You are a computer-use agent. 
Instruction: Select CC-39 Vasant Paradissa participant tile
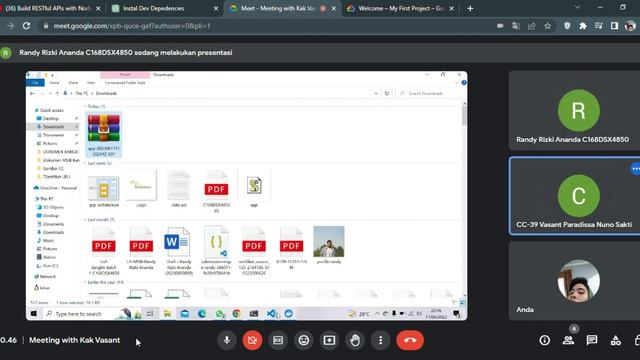click(x=575, y=196)
